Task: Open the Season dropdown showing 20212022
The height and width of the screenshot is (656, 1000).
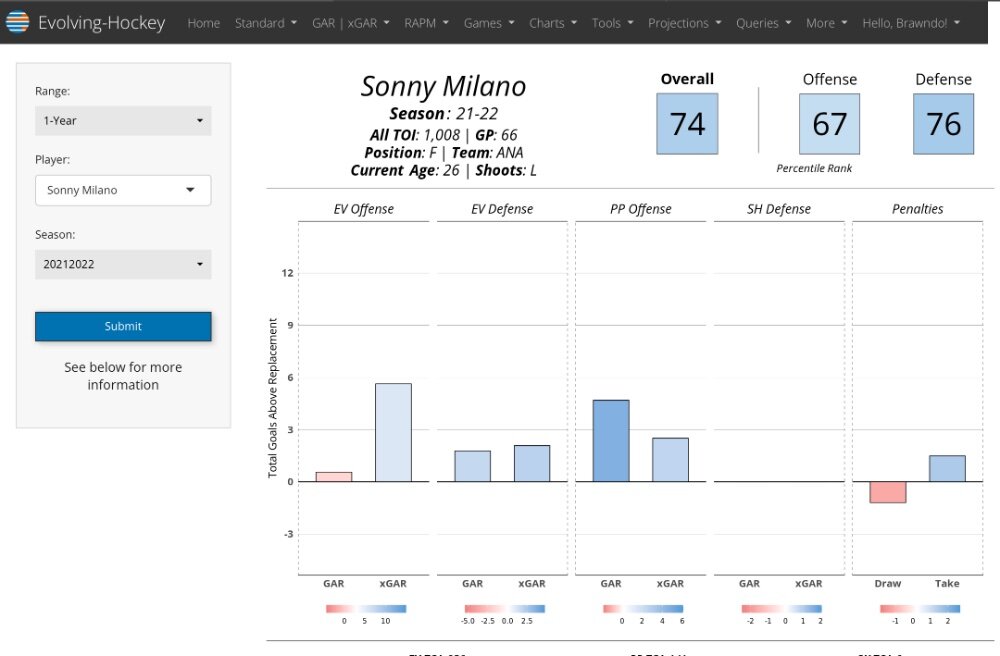Action: tap(123, 264)
